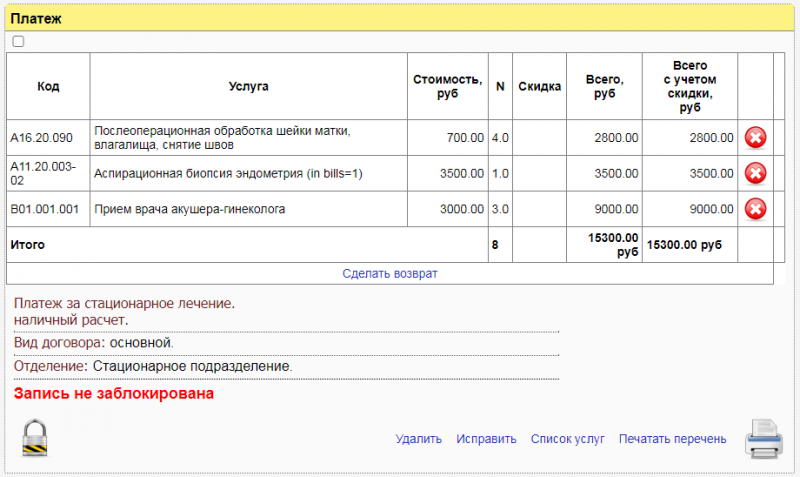Open the Сделать возврат link
800x477 pixels.
click(x=390, y=273)
